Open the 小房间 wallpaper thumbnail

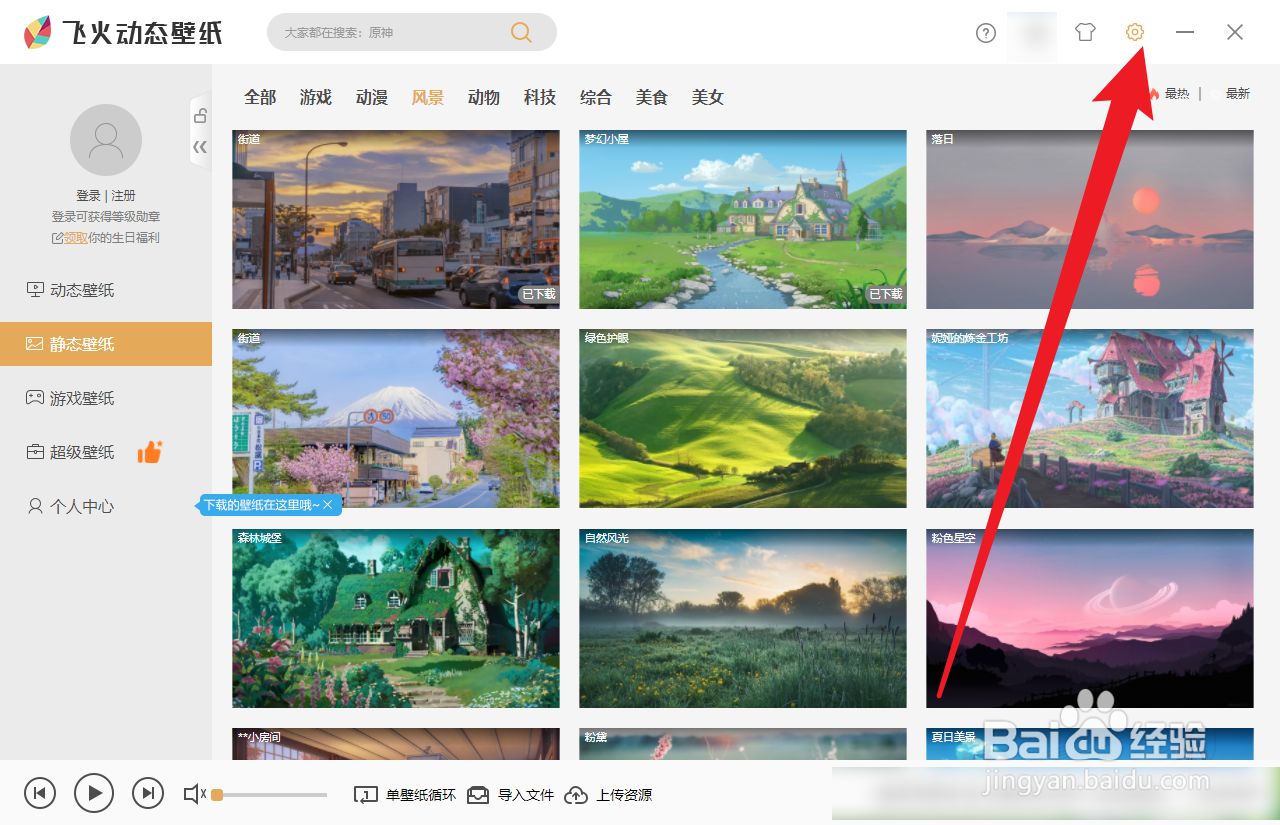pos(396,743)
